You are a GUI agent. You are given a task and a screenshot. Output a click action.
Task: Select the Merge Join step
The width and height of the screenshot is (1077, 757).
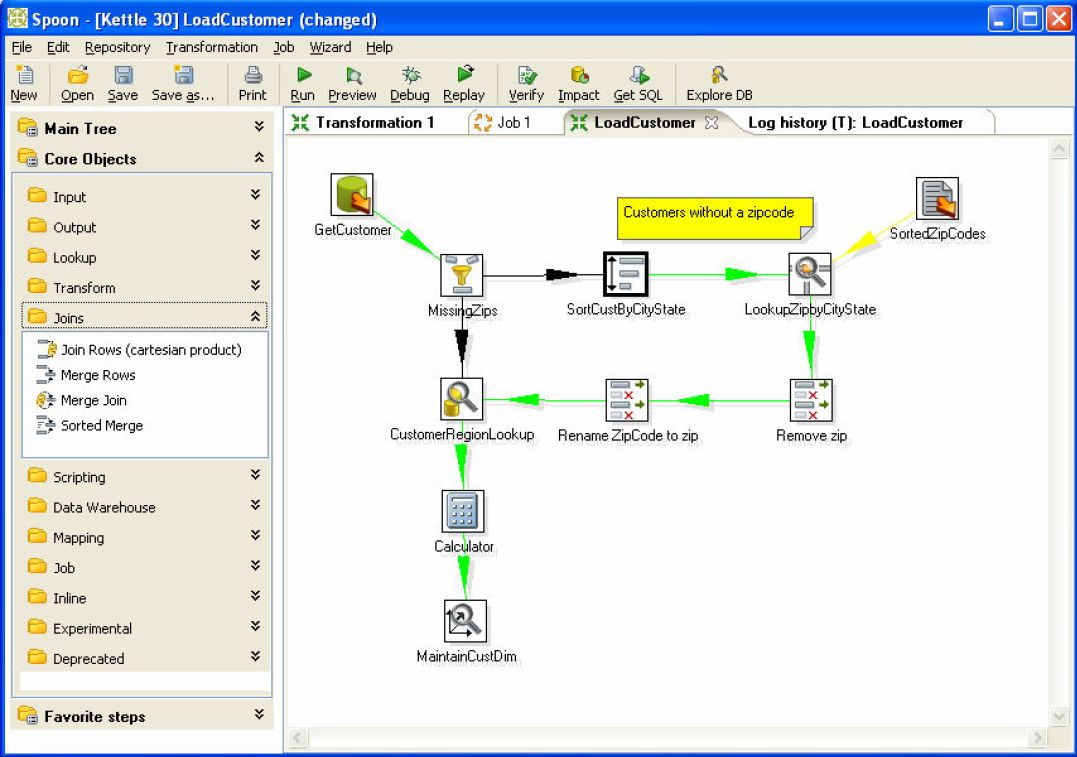(82, 400)
